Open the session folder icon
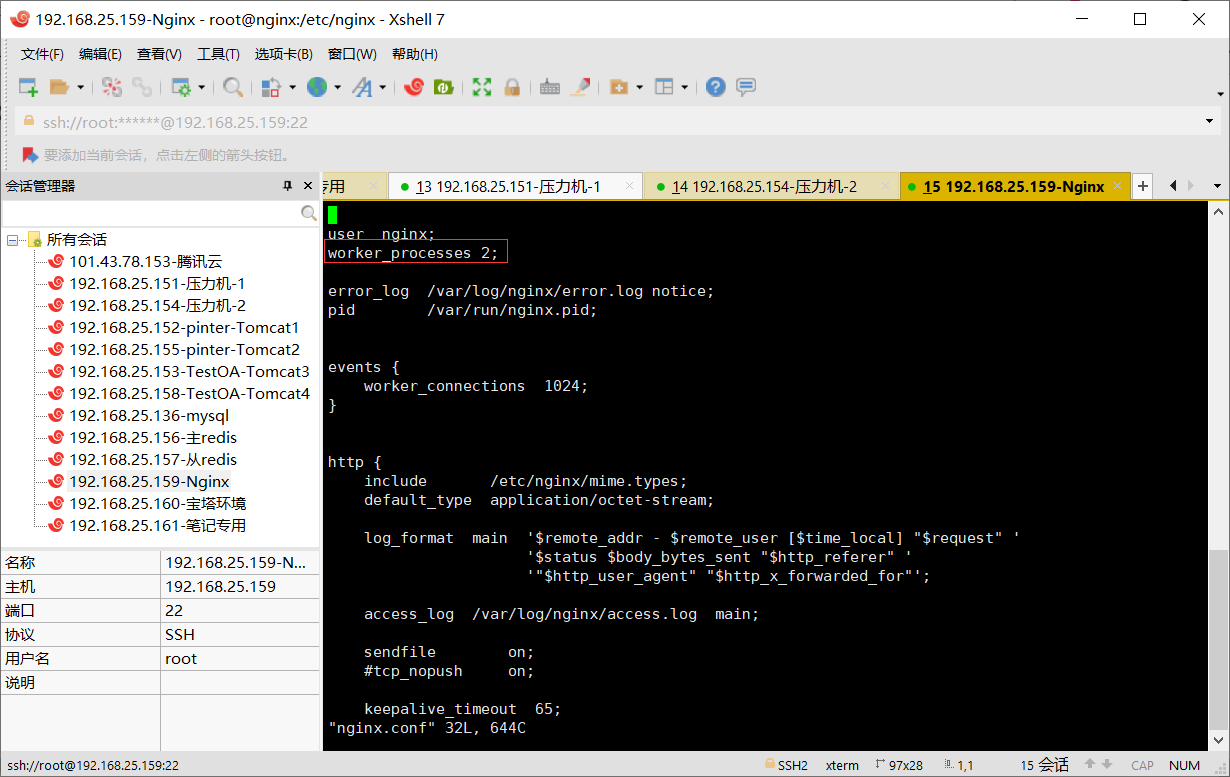 tap(60, 87)
